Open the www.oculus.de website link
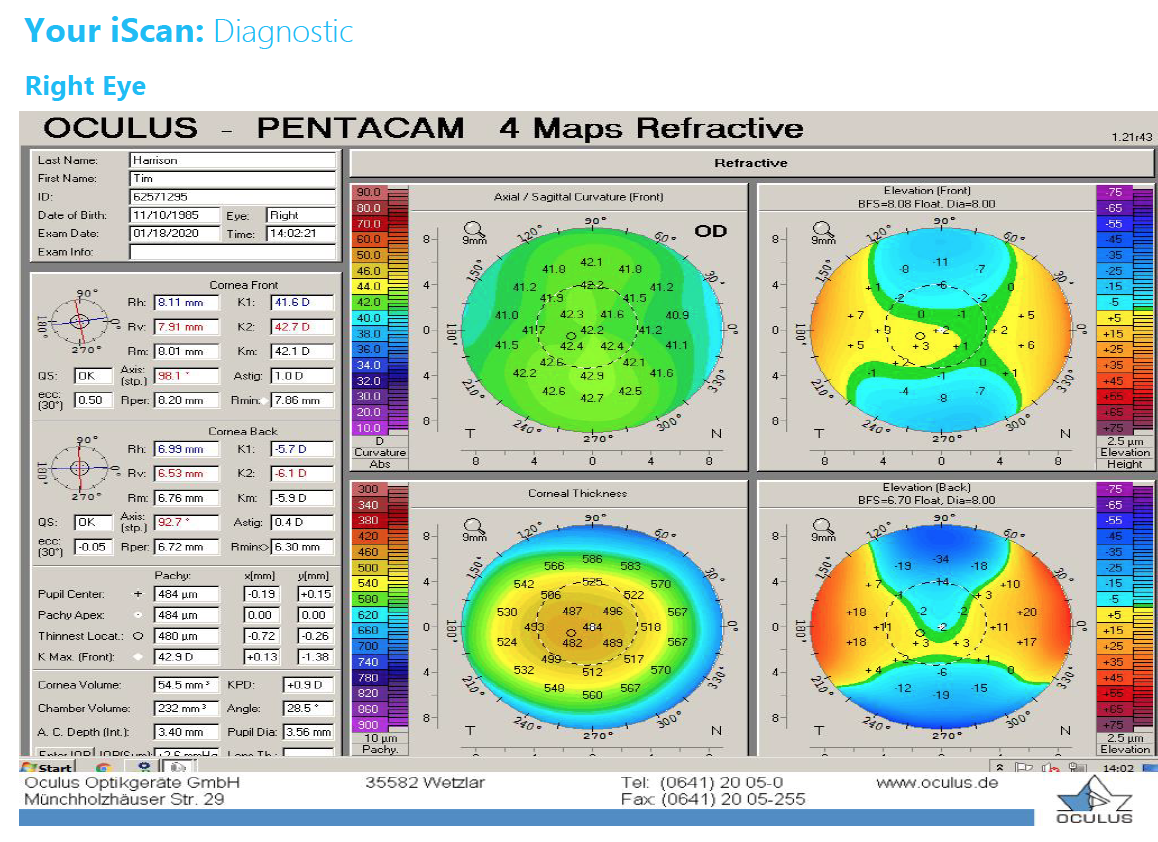Screen dimensions: 1158x842 point(936,783)
